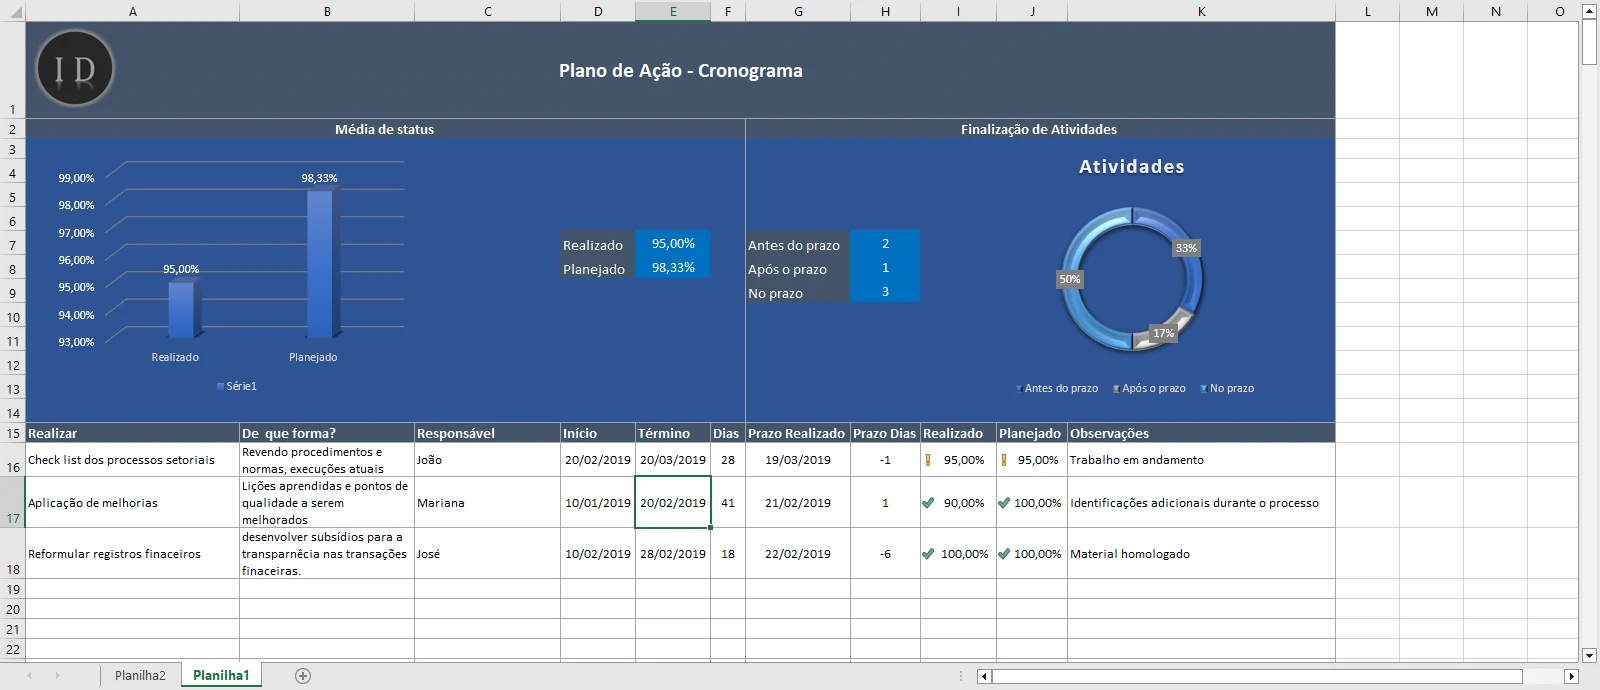Add a new sheet with the plus button
The image size is (1600, 690).
[x=303, y=676]
